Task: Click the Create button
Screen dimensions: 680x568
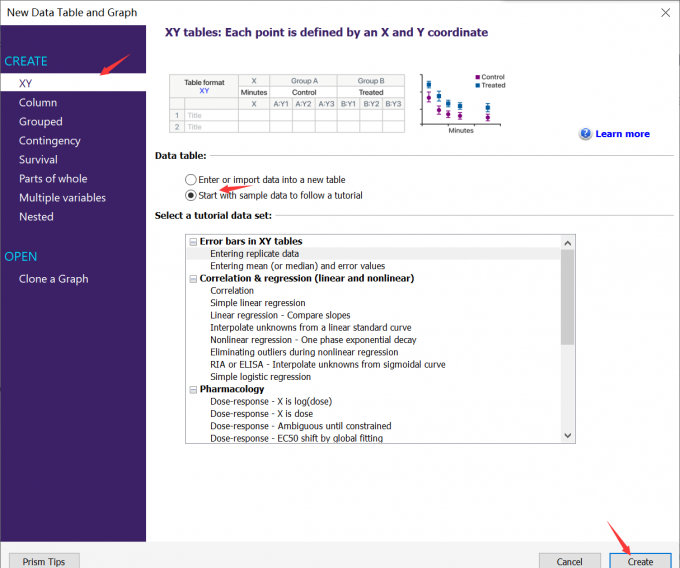Action: pos(640,561)
